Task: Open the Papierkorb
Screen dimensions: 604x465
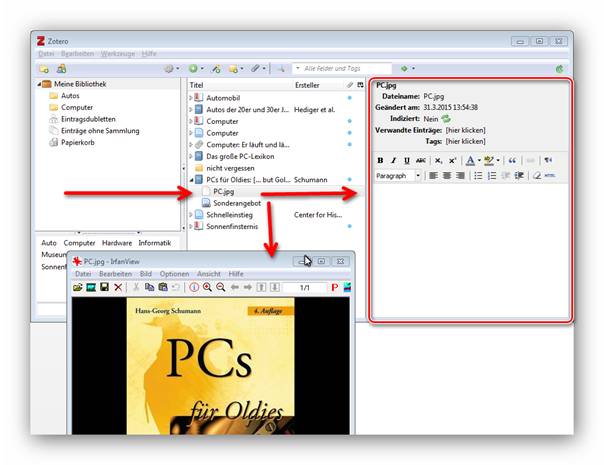Action: 77,143
